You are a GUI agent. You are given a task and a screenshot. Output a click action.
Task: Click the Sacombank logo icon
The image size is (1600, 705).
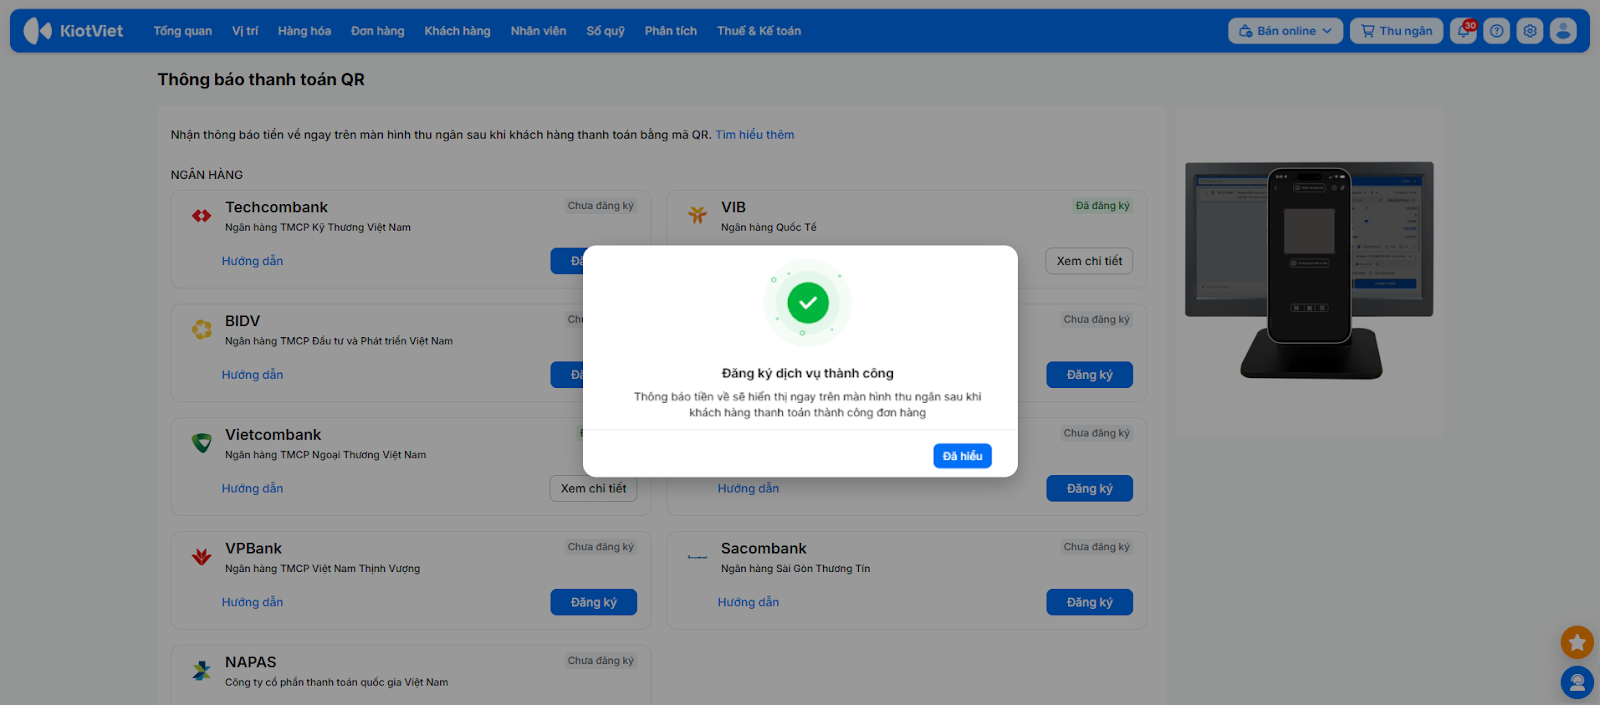tap(697, 557)
